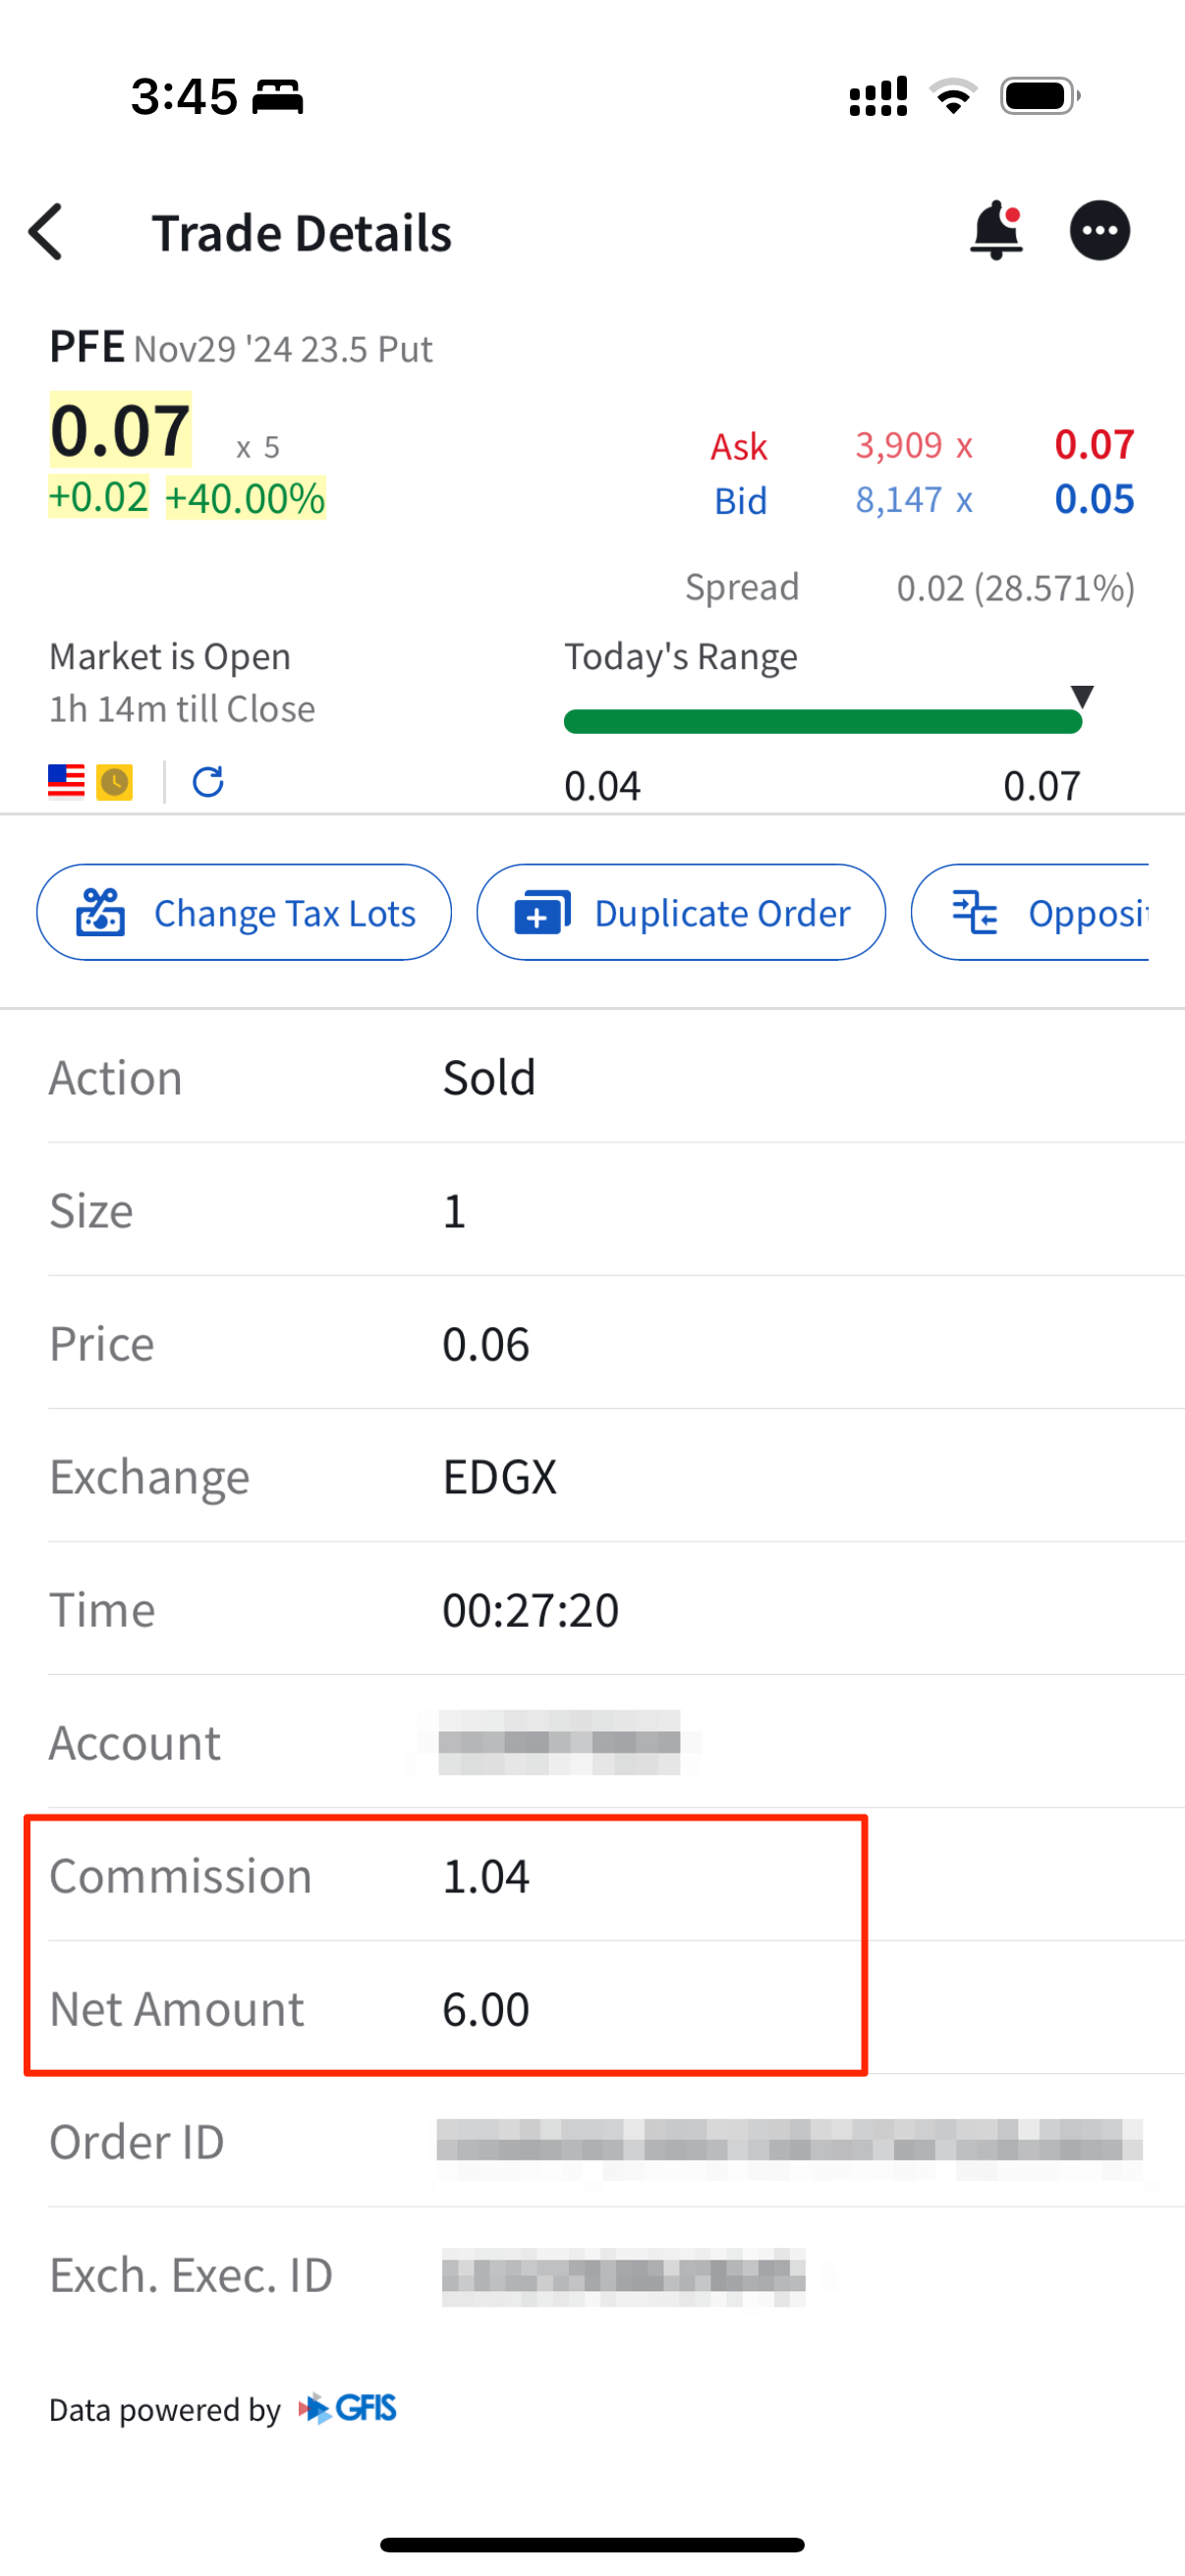Tap the PFE Nov29 '24 23.5 Put title
The height and width of the screenshot is (2576, 1185).
pos(241,349)
